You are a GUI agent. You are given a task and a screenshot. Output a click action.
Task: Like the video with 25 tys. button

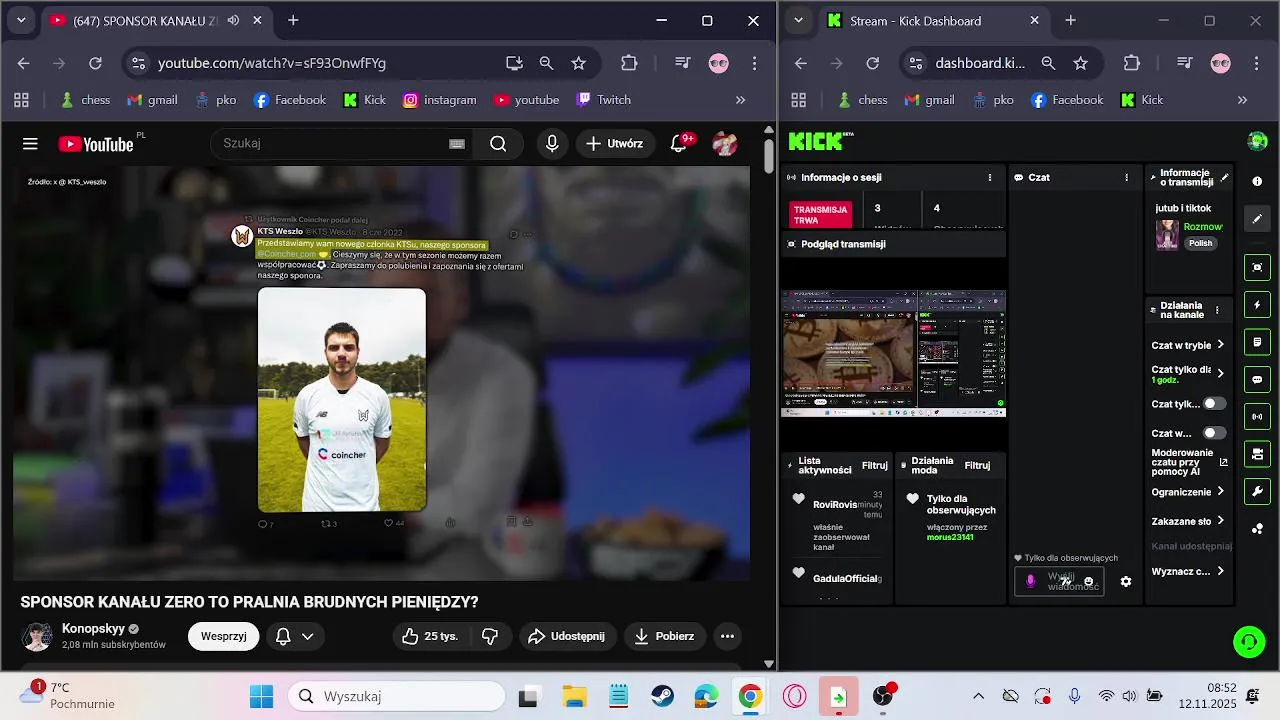(429, 636)
